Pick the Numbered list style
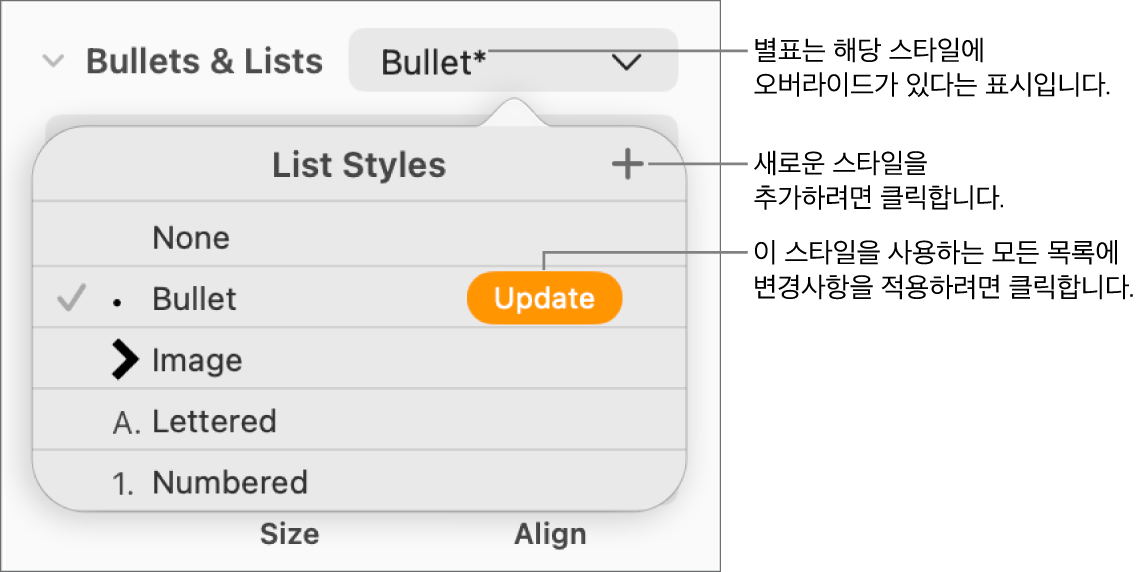The width and height of the screenshot is (1141, 572). tap(230, 484)
